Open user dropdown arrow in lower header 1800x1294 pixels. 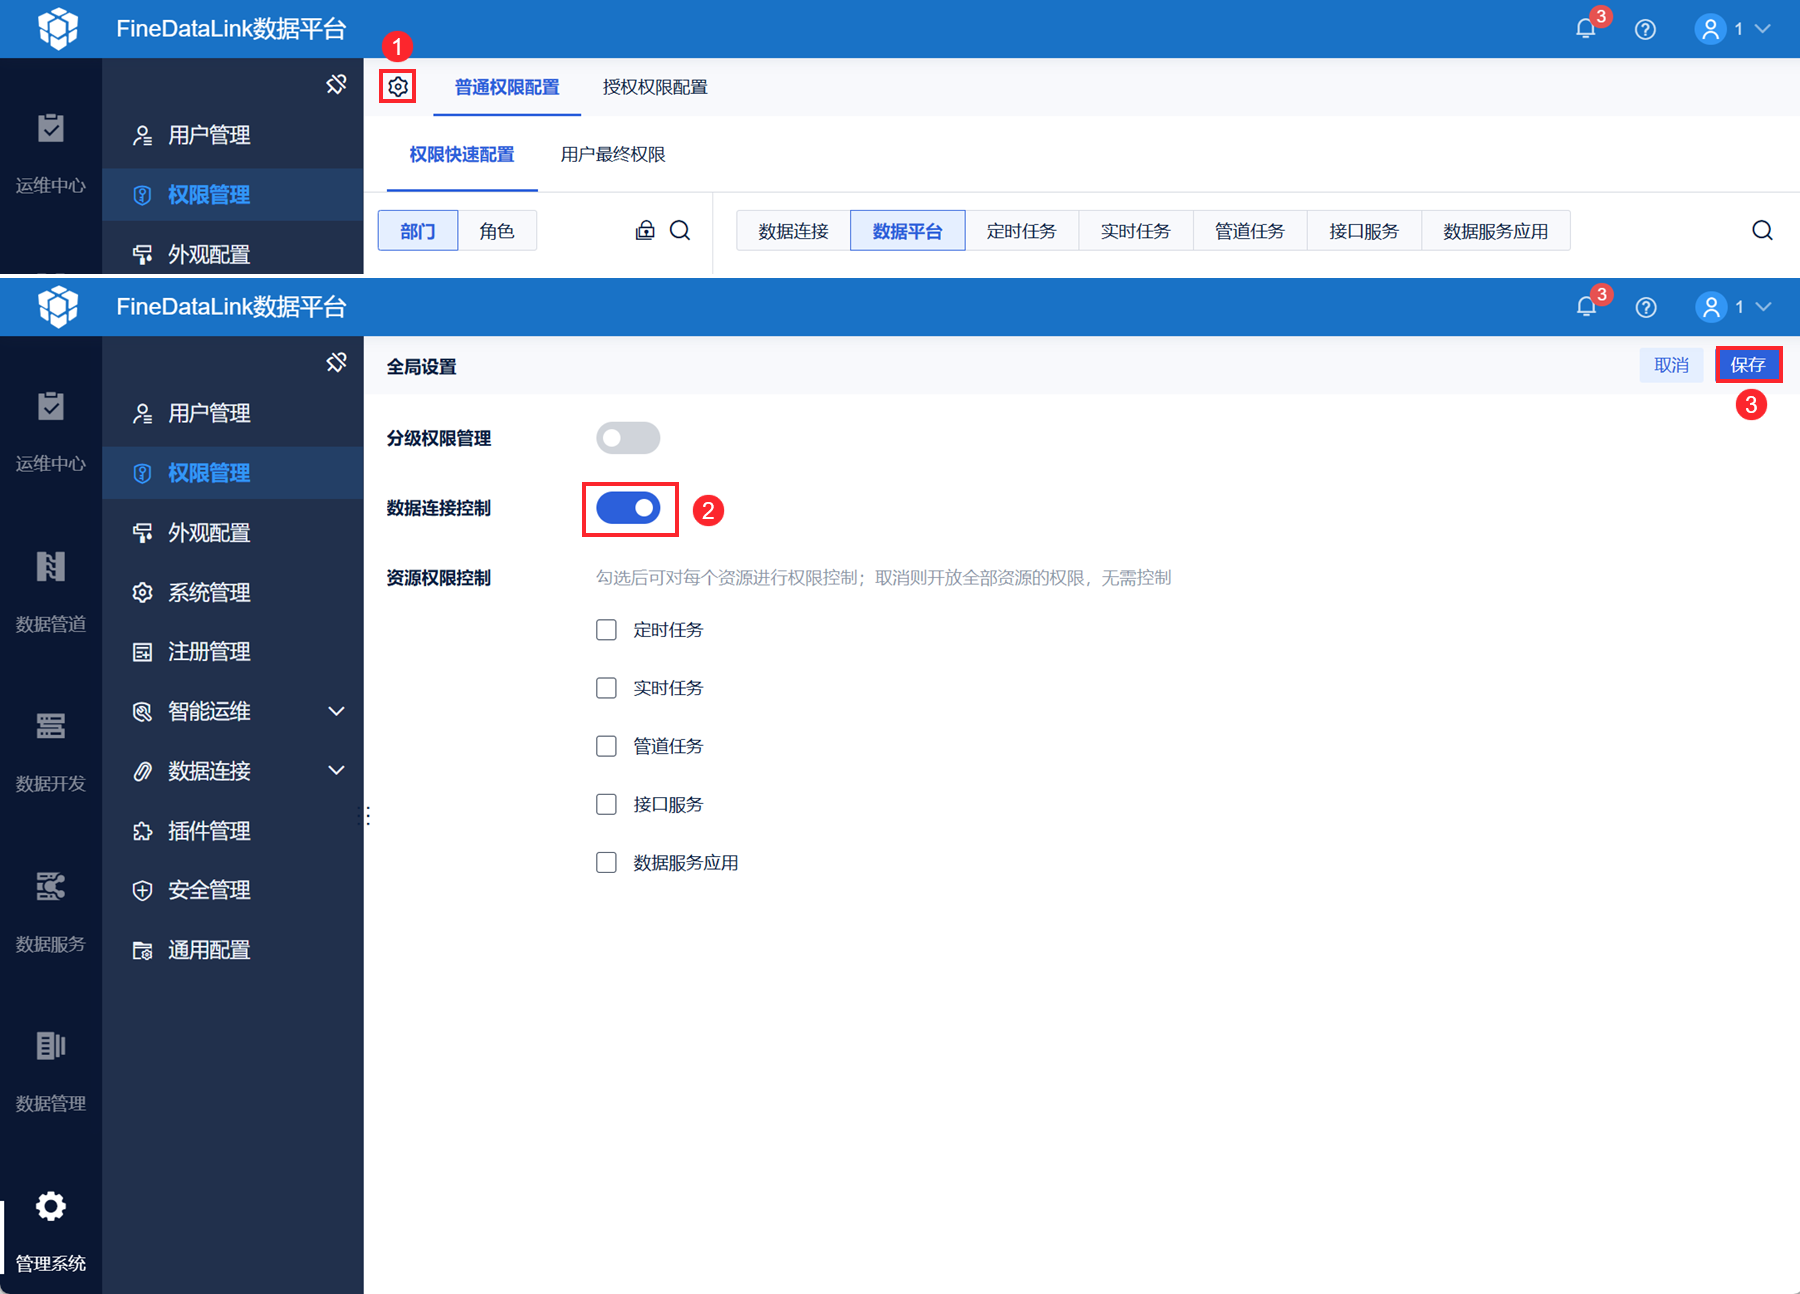pos(1763,307)
